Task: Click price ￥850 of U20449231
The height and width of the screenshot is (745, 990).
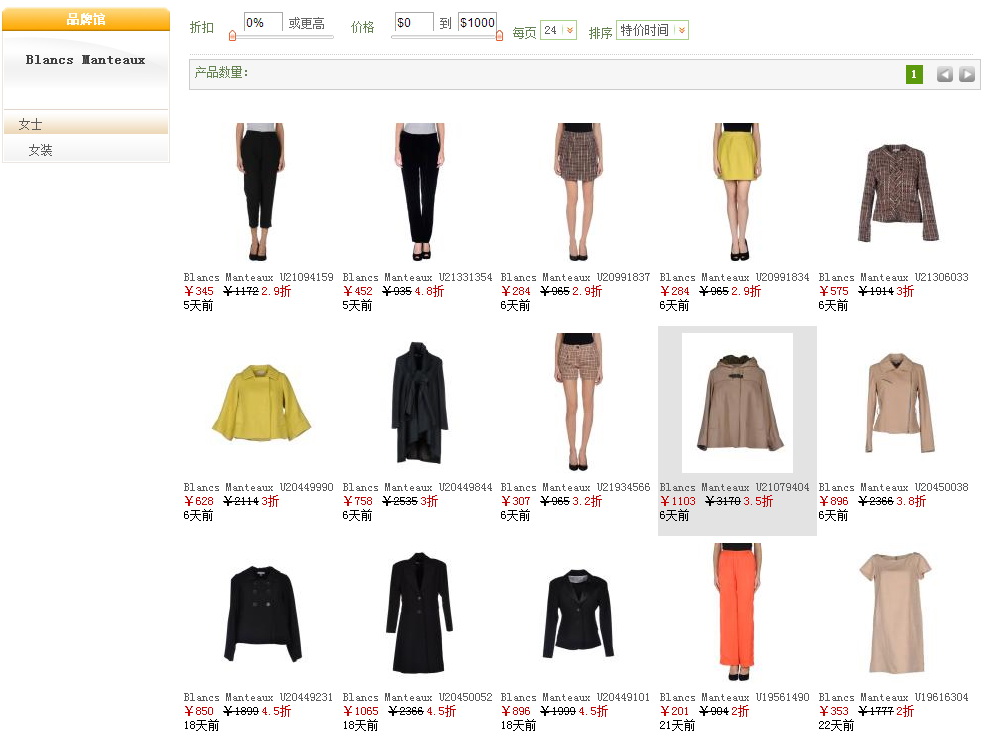Action: 199,712
